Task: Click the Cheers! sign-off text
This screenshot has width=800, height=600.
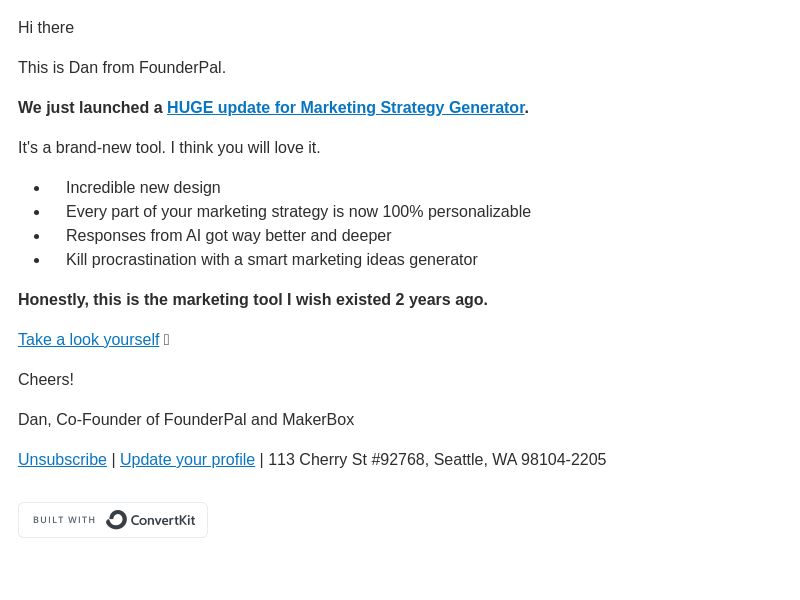Action: 46,380
